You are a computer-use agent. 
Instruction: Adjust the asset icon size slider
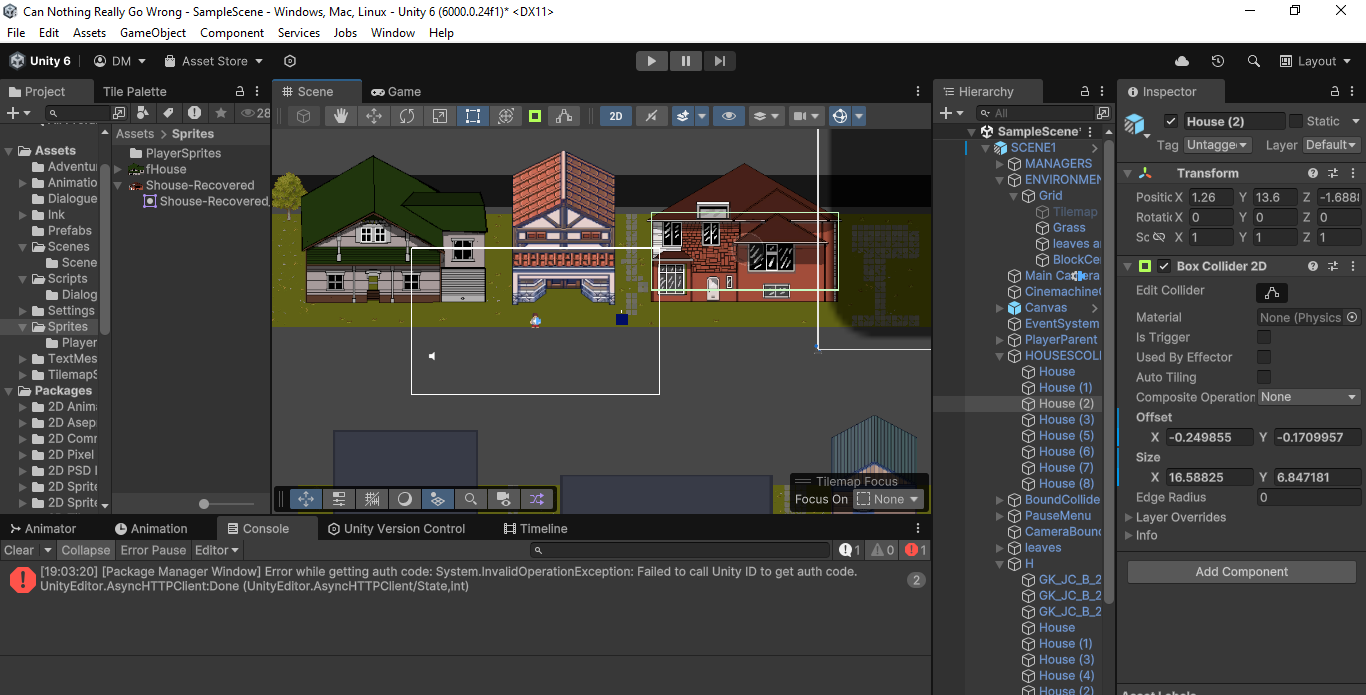point(205,504)
